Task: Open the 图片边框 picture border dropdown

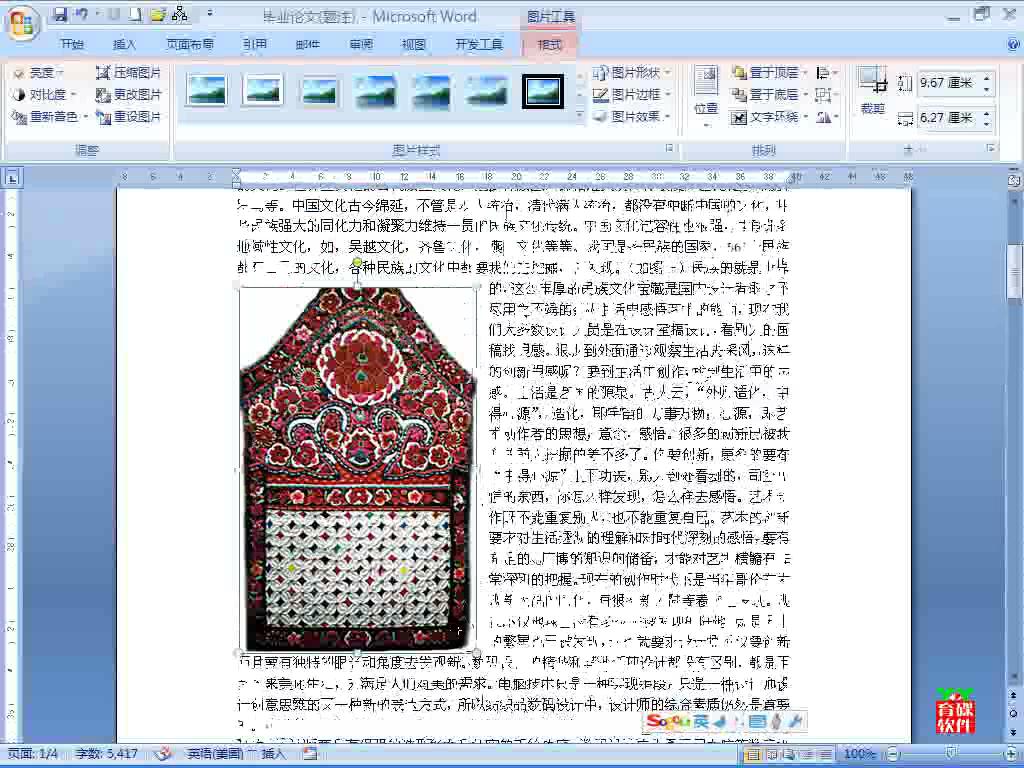Action: (x=632, y=95)
